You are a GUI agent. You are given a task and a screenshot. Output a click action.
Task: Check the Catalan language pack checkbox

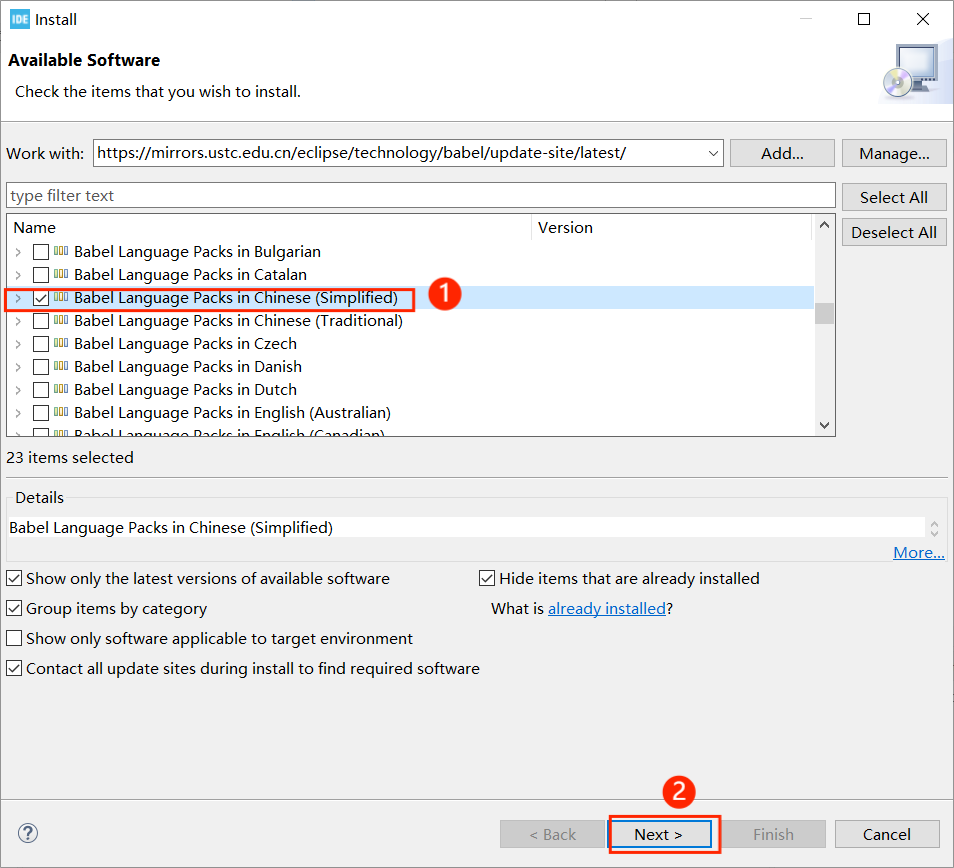41,275
